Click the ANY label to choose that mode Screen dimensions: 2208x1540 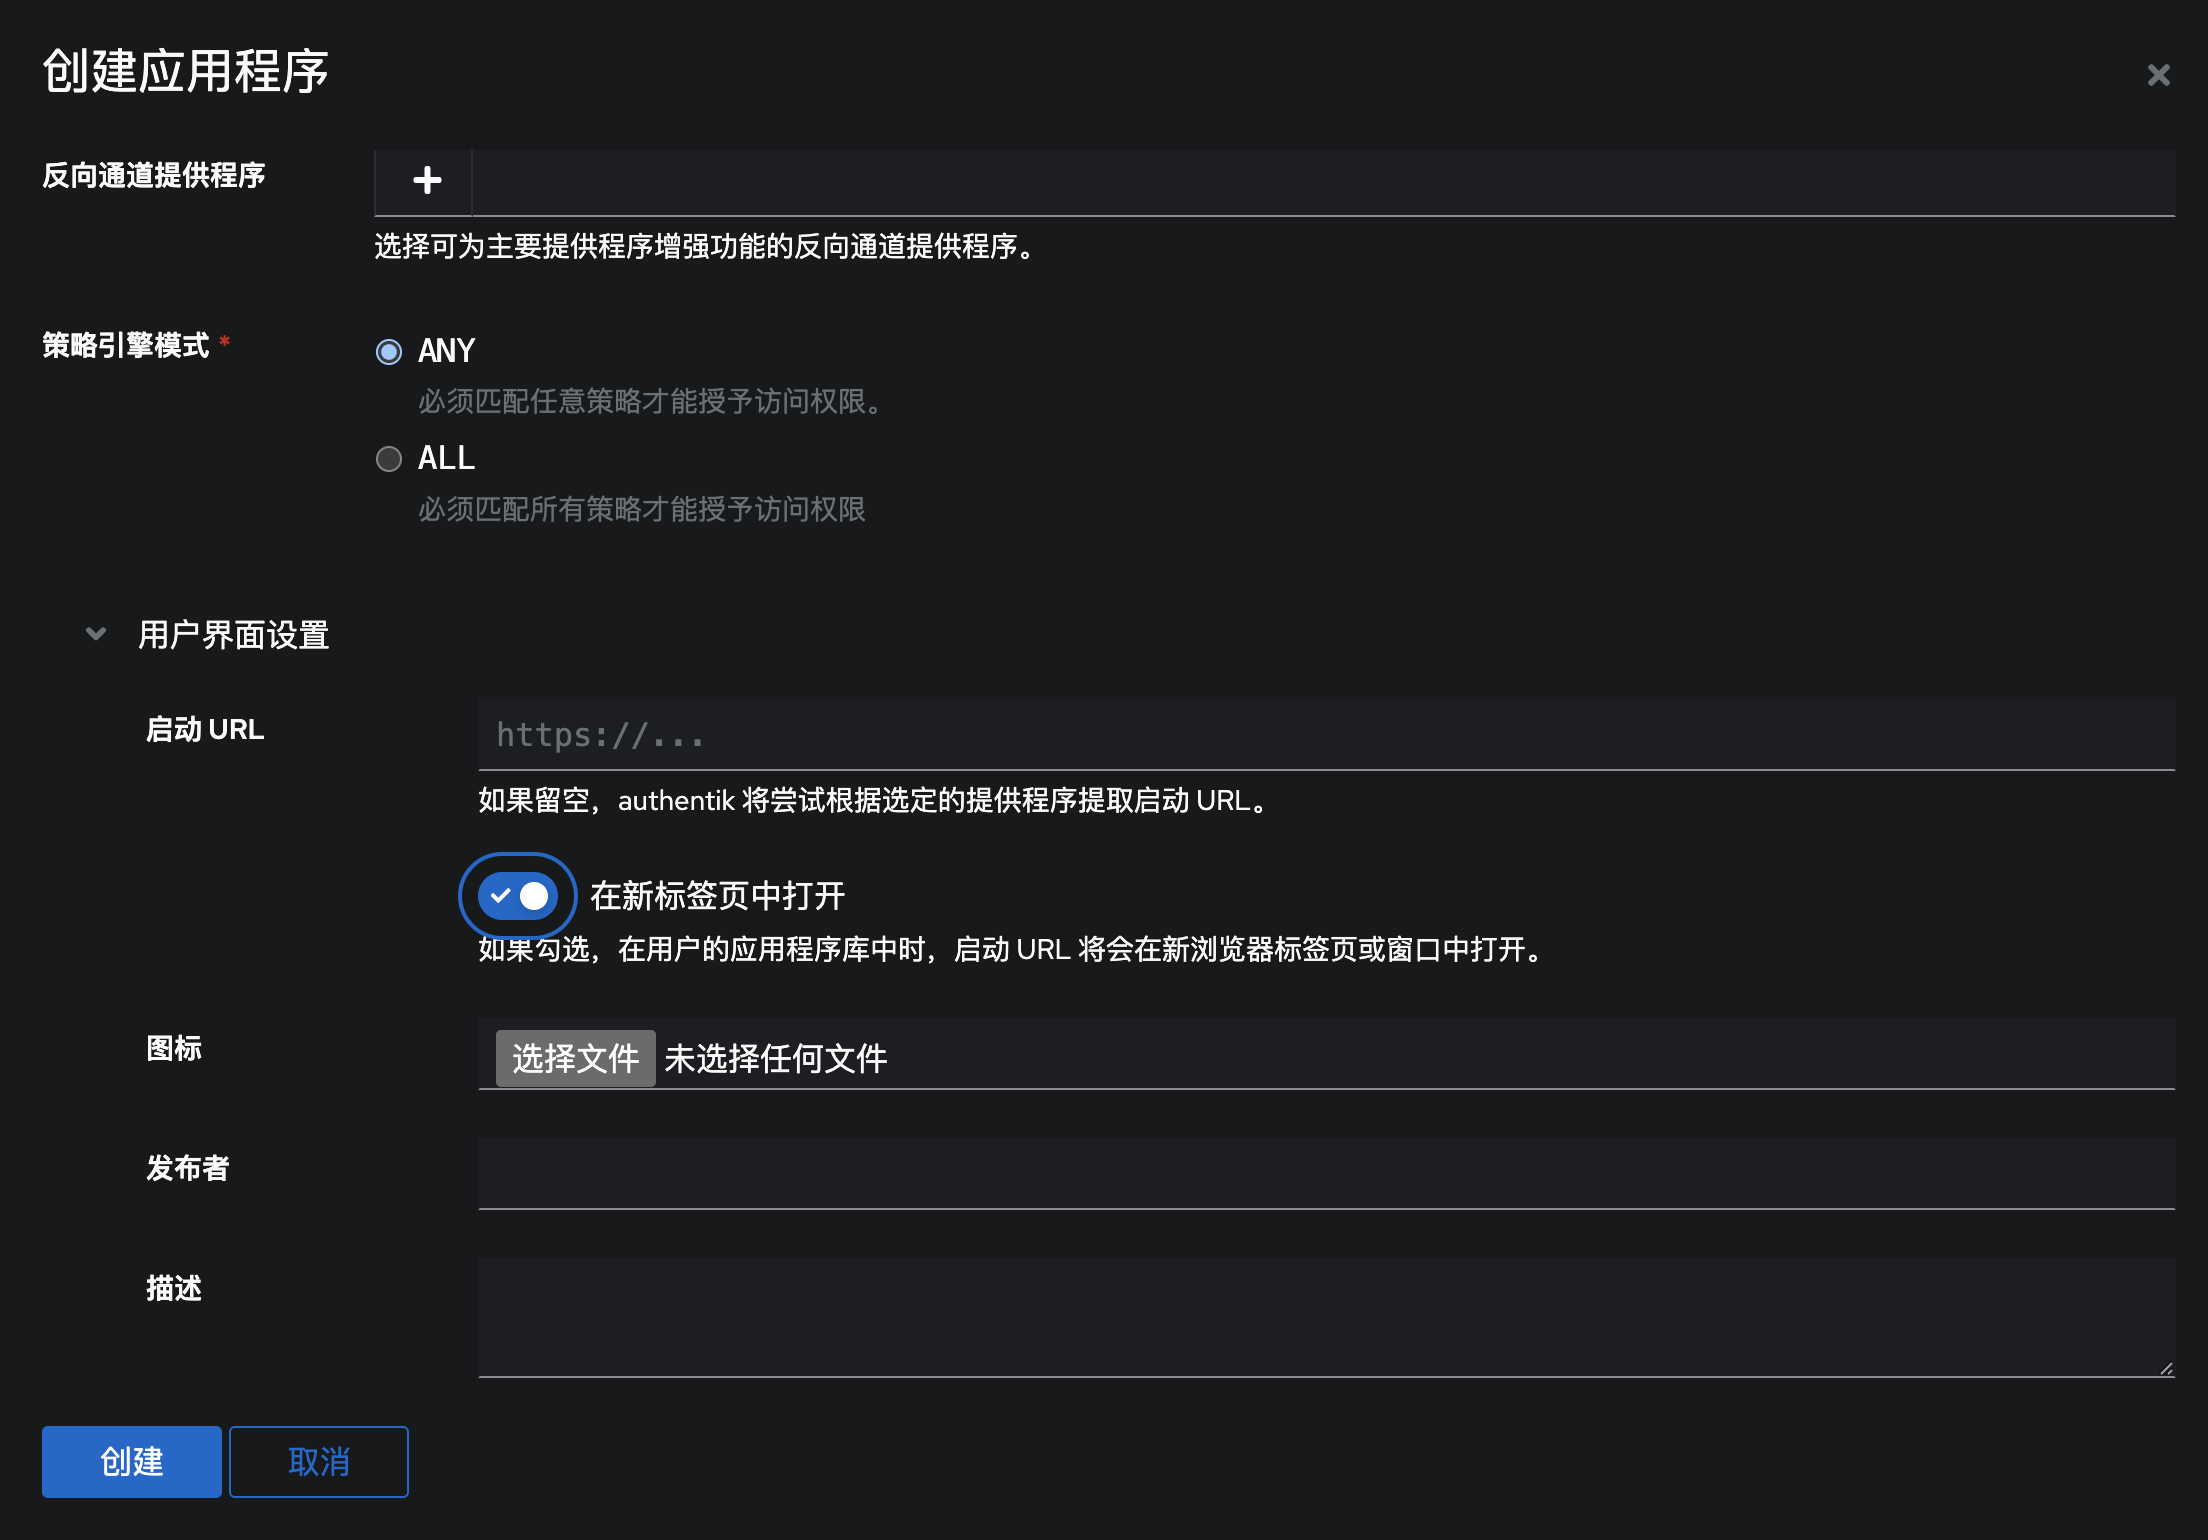[446, 351]
